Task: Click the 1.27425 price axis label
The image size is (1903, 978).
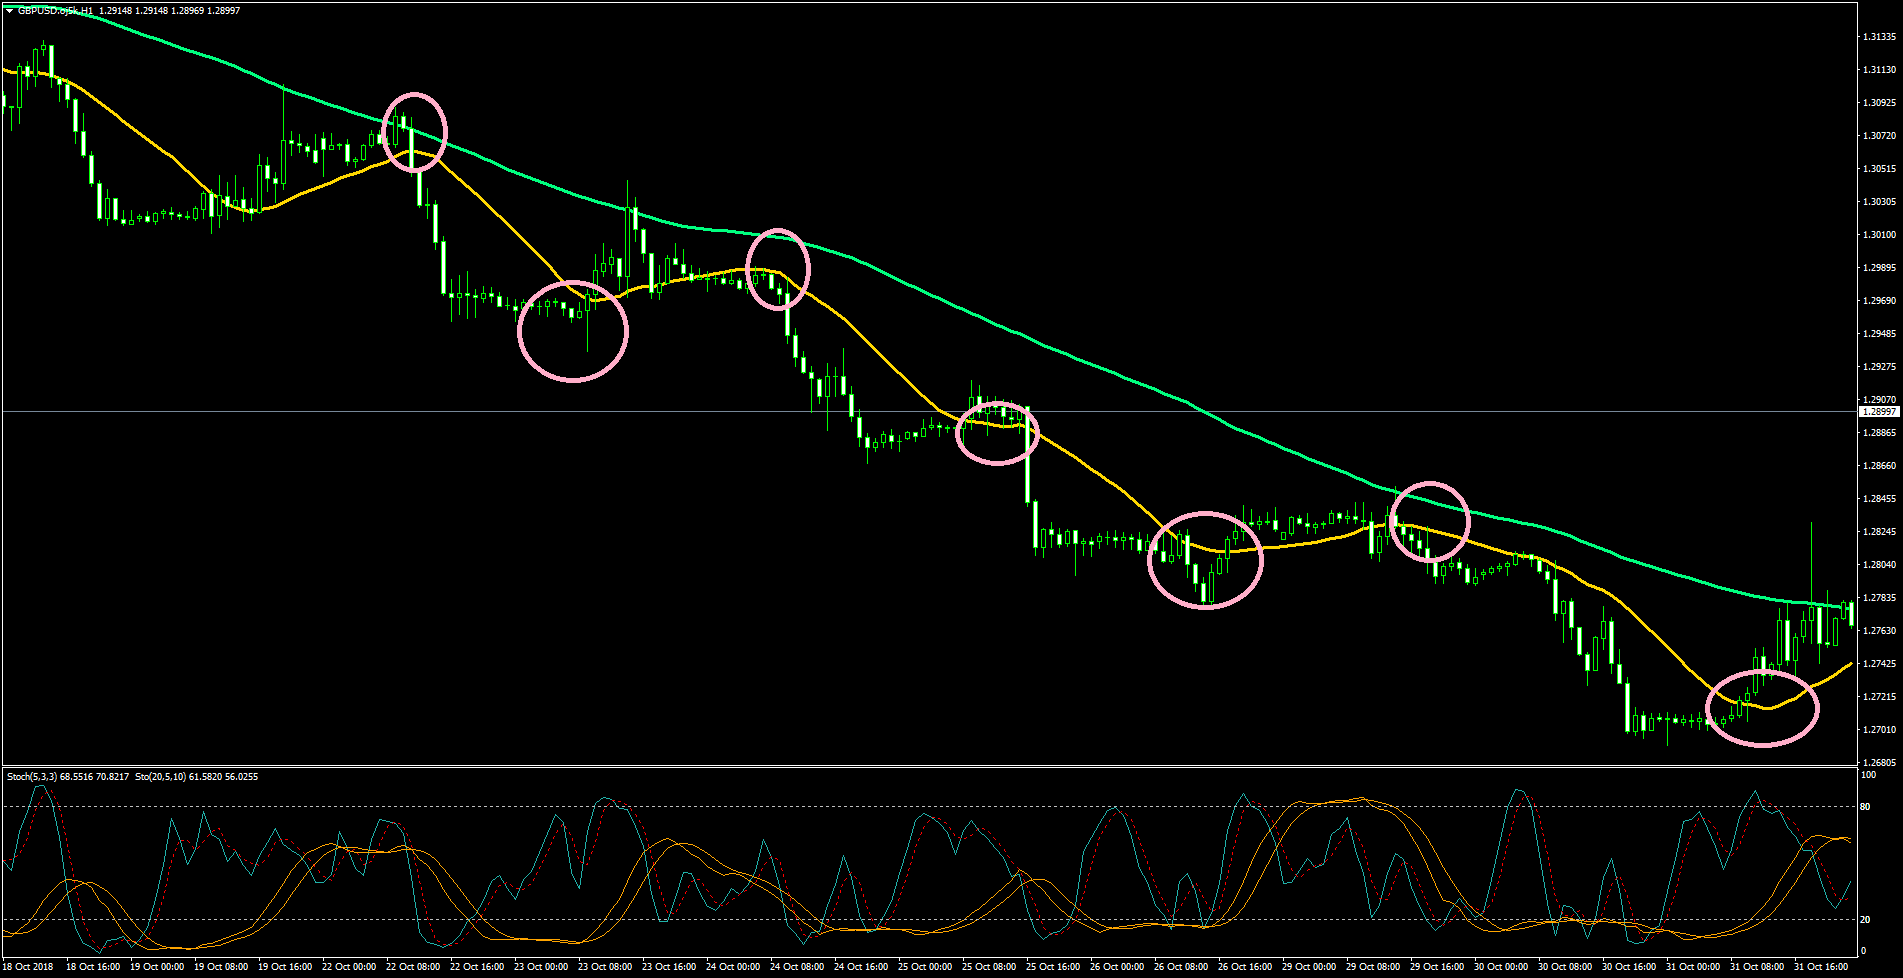Action: click(1879, 664)
